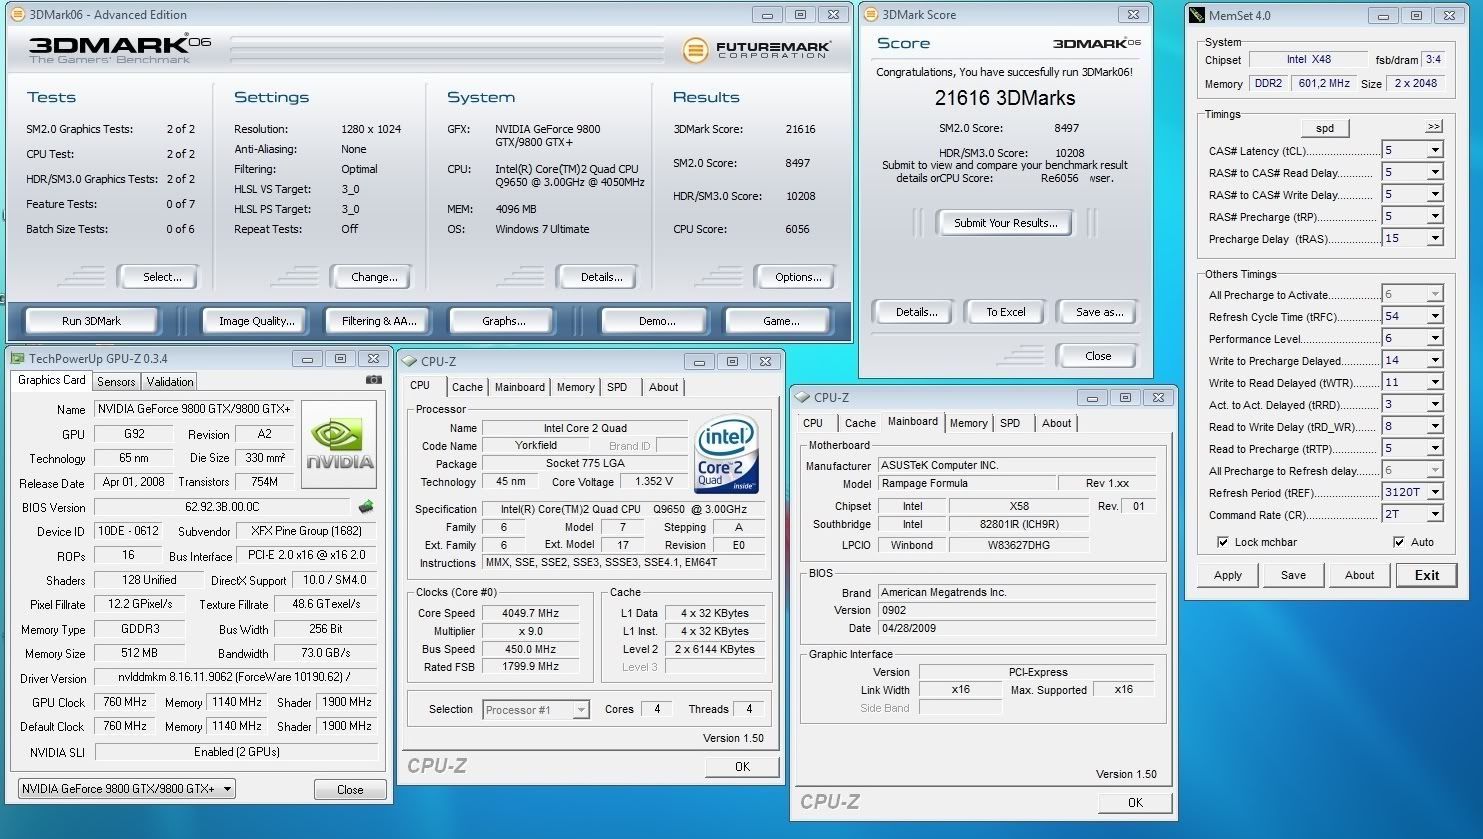Click the title icon of CPU-Z Mainboard window
The image size is (1483, 839).
coord(803,398)
